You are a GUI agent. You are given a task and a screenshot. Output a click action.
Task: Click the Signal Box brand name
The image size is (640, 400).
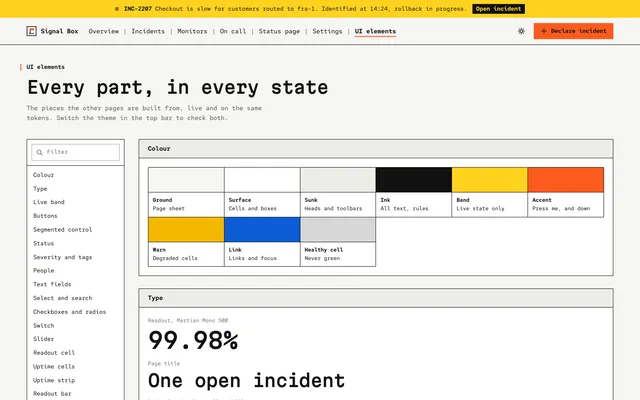(x=60, y=31)
